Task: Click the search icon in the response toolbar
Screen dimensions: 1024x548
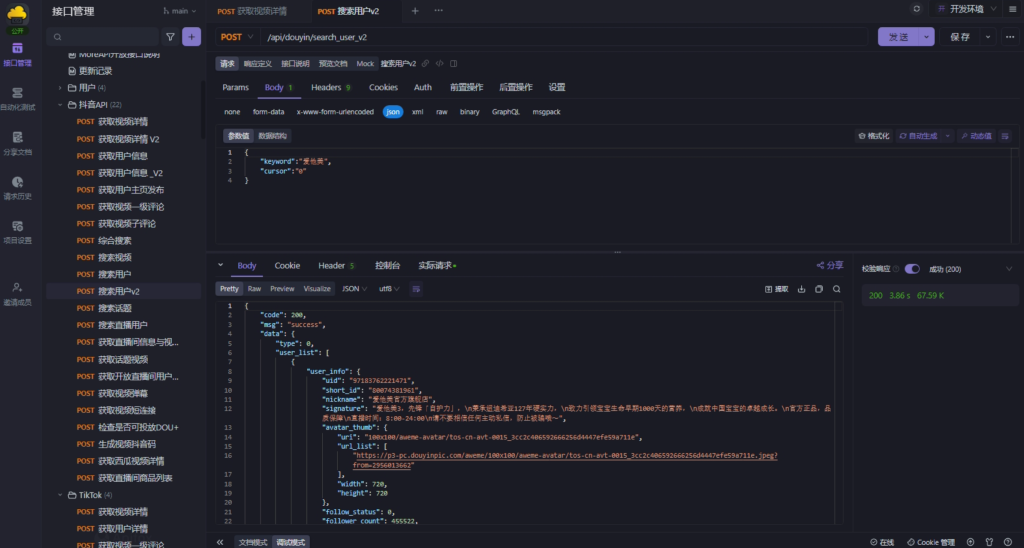Action: click(837, 289)
